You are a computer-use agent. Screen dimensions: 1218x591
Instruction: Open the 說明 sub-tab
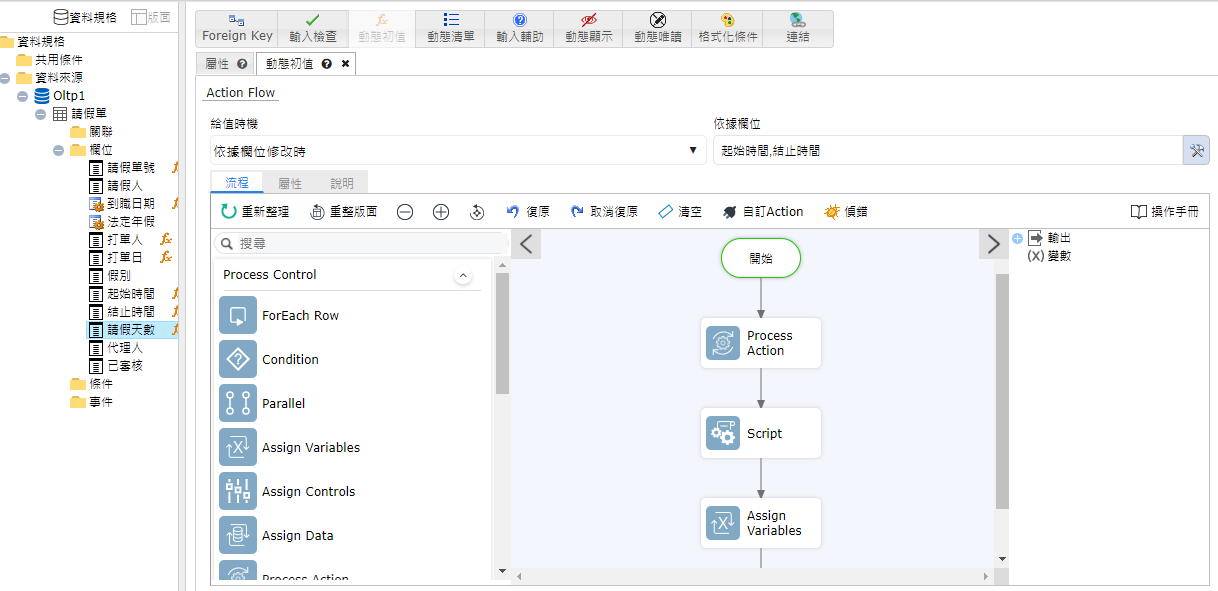[x=341, y=184]
